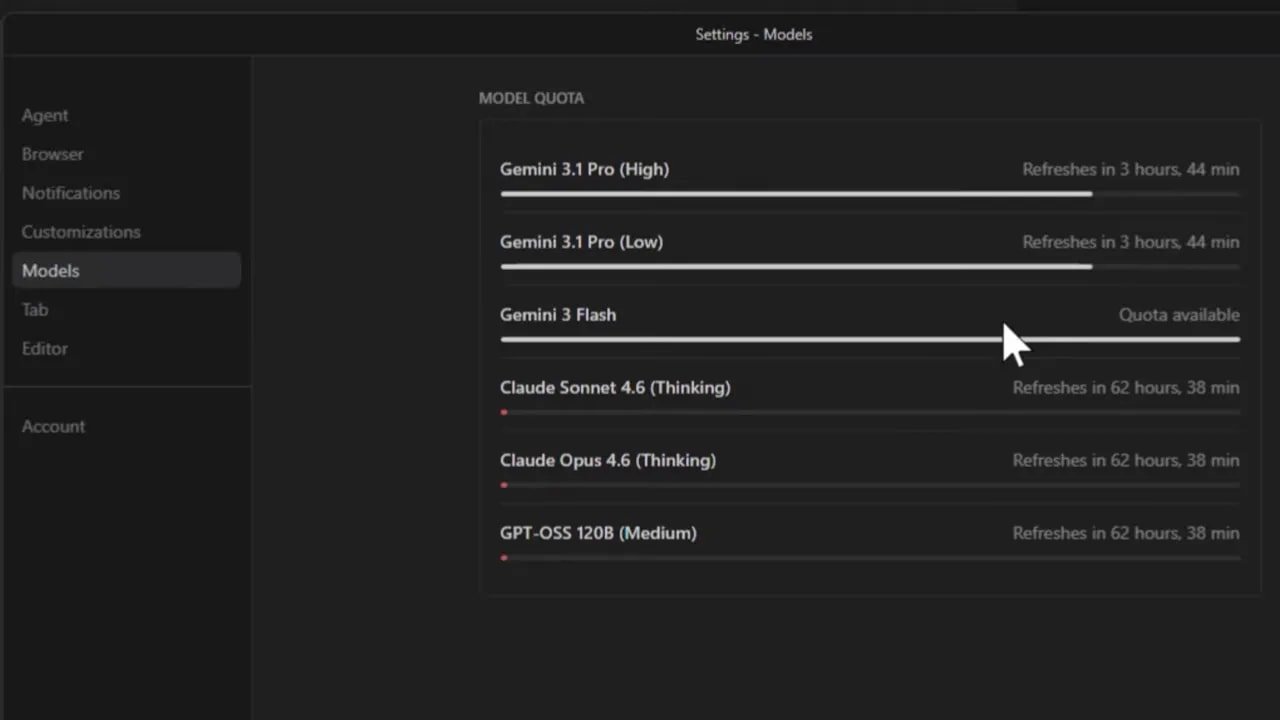1280x720 pixels.
Task: Open the Customizations settings page
Action: 81,232
